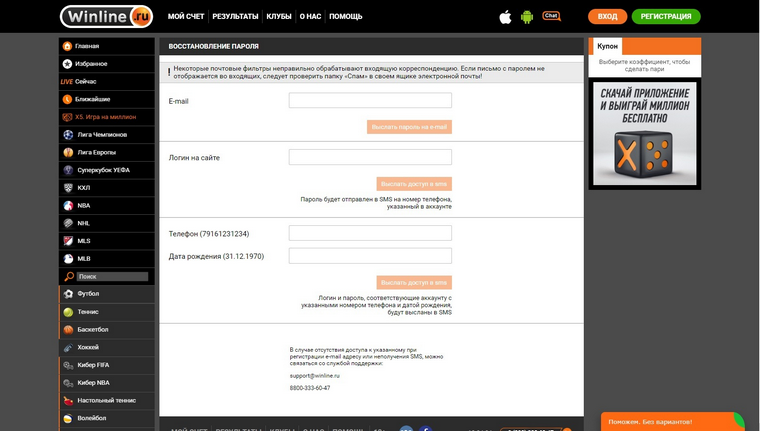The height and width of the screenshot is (431, 760).
Task: Open the Поможем. Без вариантов! chat widget
Action: [672, 422]
